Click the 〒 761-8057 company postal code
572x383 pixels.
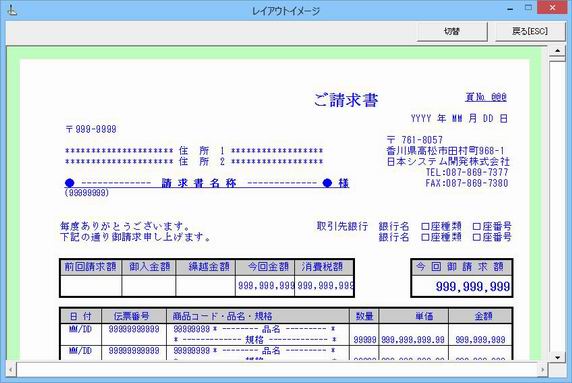click(x=415, y=140)
